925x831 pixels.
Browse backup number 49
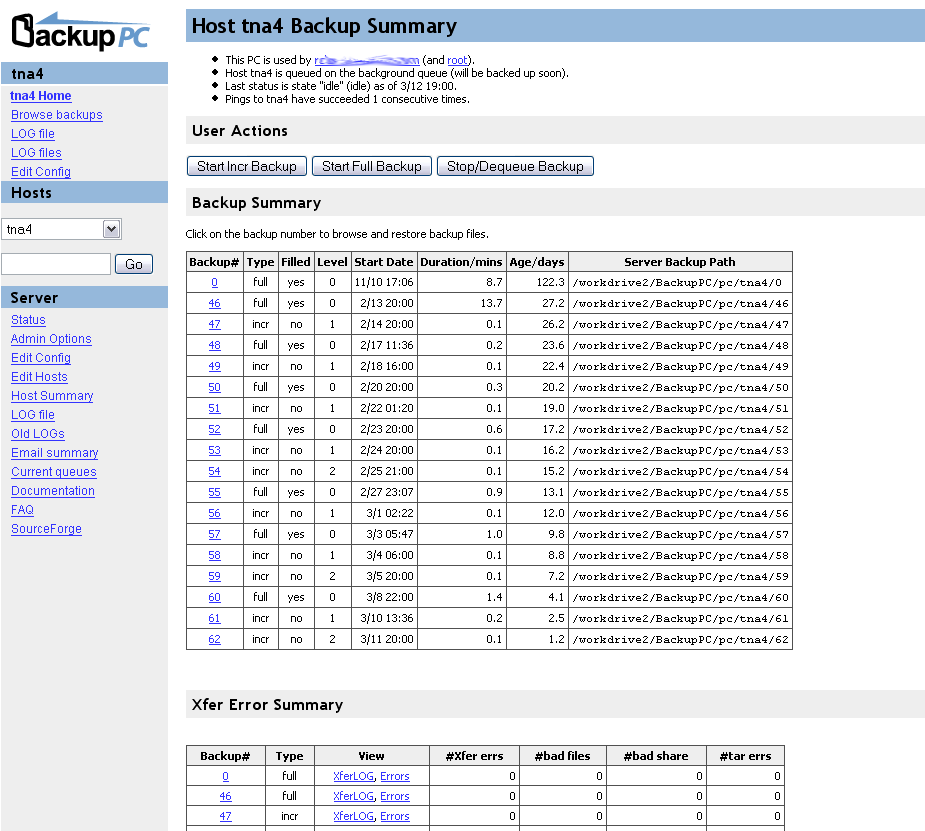click(x=214, y=366)
